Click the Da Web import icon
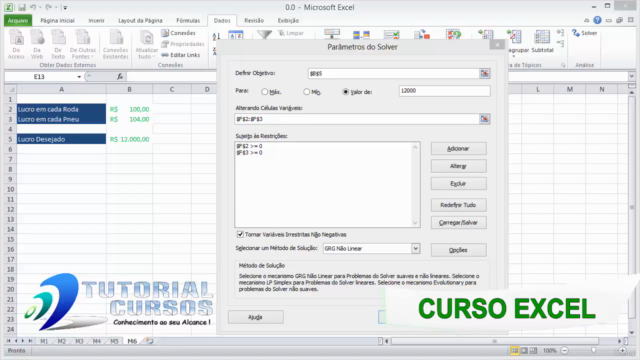The image size is (640, 360). (x=37, y=44)
